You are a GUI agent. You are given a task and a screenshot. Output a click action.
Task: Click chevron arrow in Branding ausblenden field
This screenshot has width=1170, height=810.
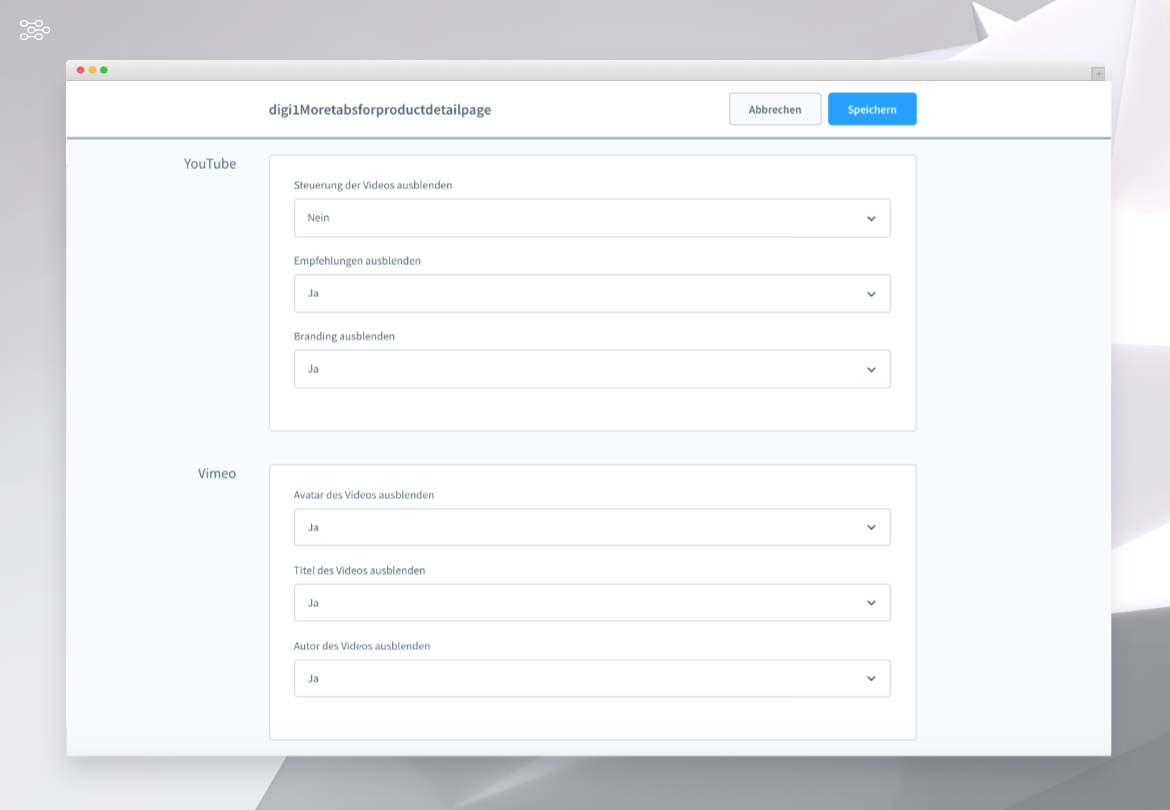(x=871, y=369)
